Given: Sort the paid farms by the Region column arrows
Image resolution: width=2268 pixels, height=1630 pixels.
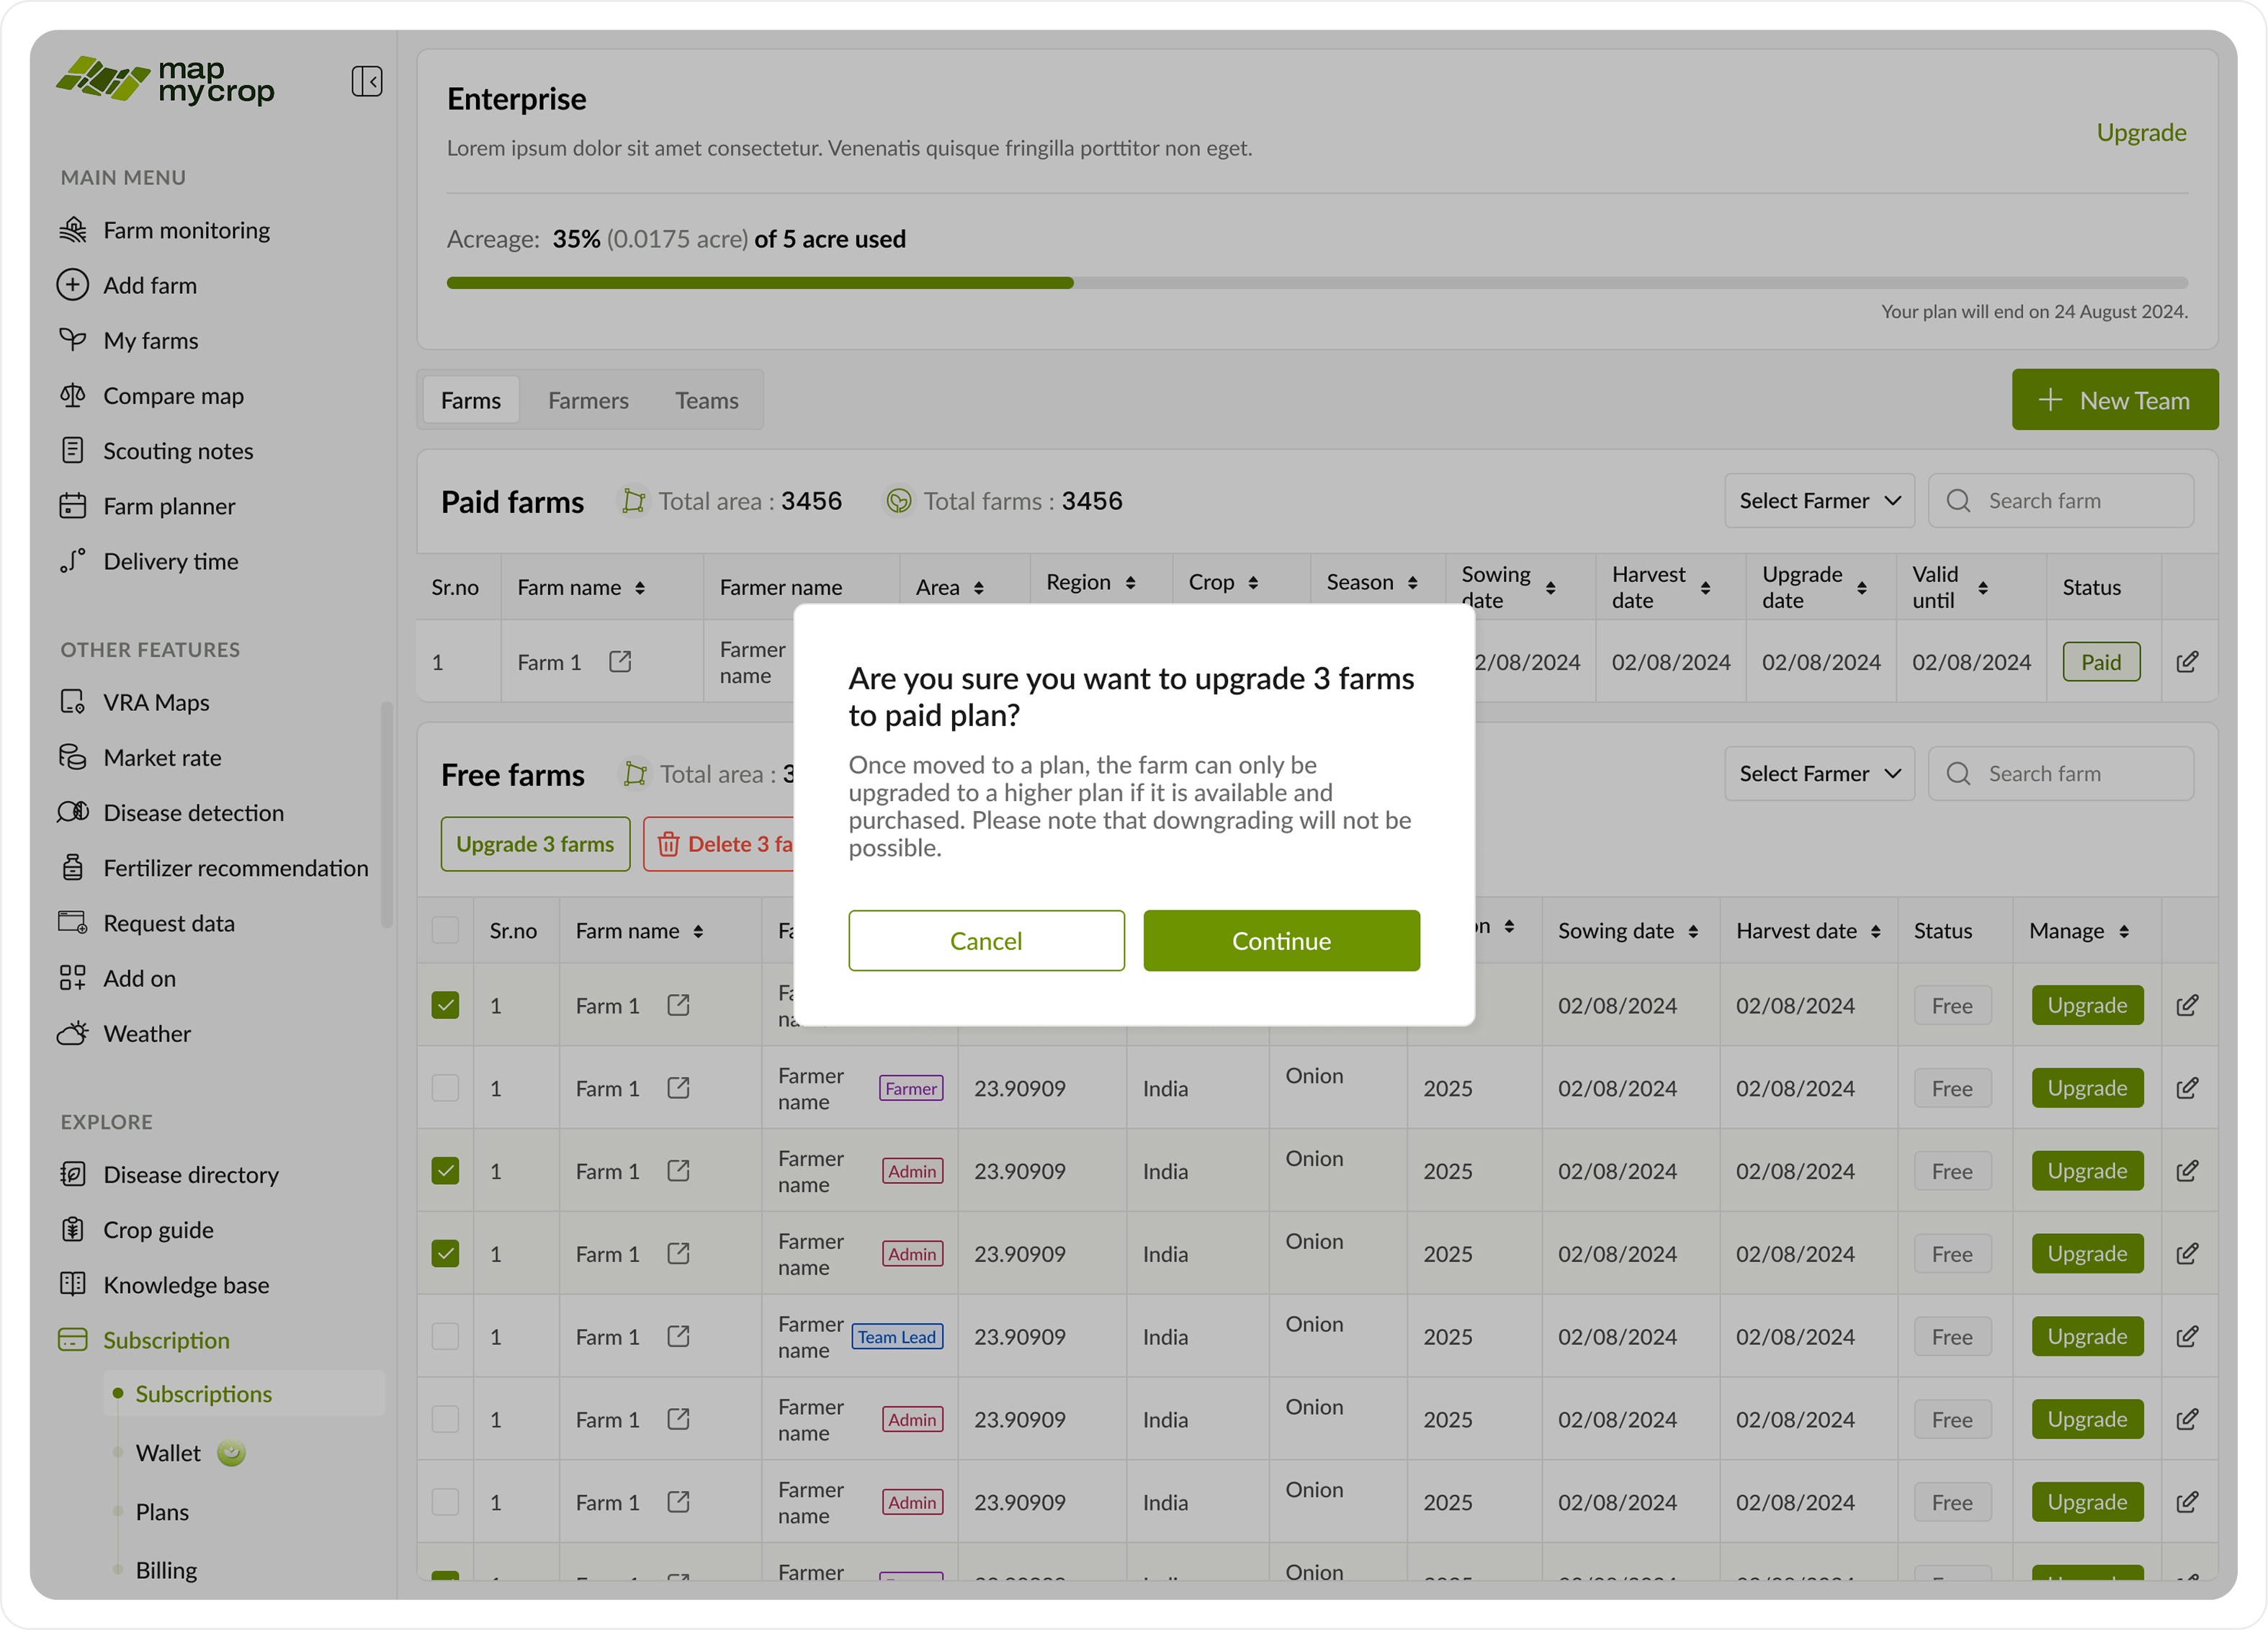Looking at the screenshot, I should pos(1130,583).
